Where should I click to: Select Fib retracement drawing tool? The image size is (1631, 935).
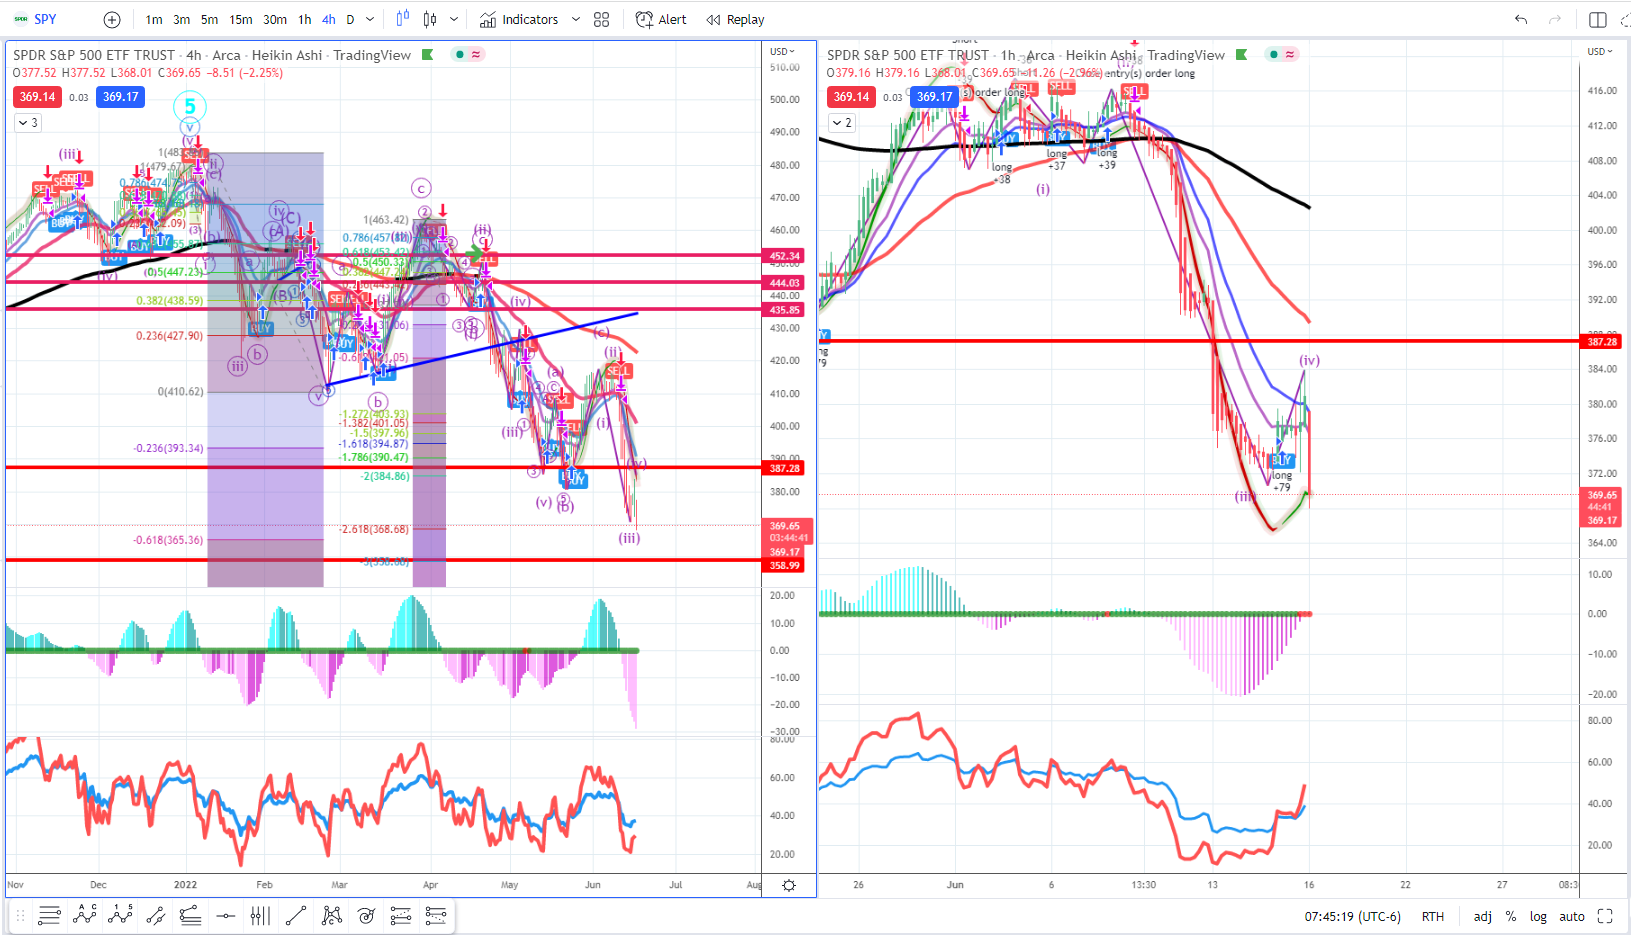pos(401,915)
